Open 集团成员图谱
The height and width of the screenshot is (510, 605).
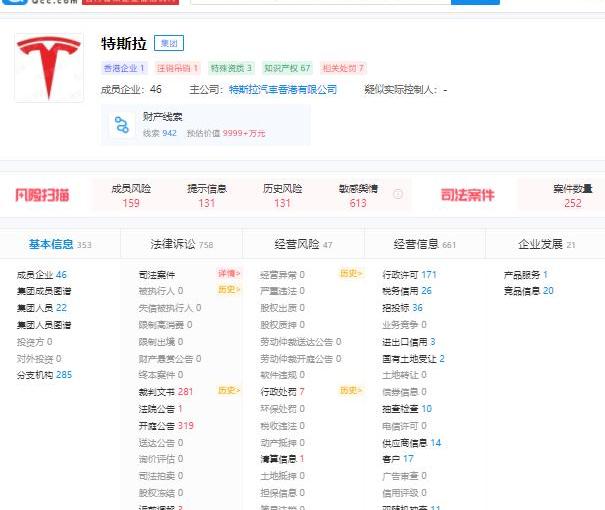tap(44, 291)
